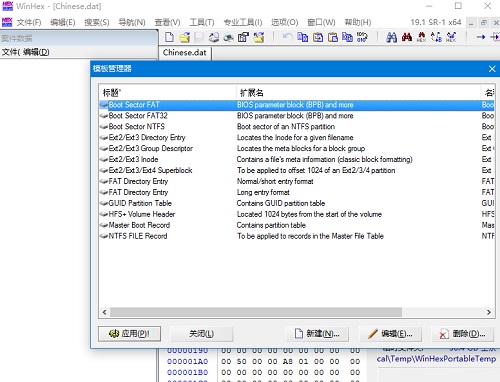Click the 应用(P)! apply button
This screenshot has width=500, height=382.
tap(129, 333)
